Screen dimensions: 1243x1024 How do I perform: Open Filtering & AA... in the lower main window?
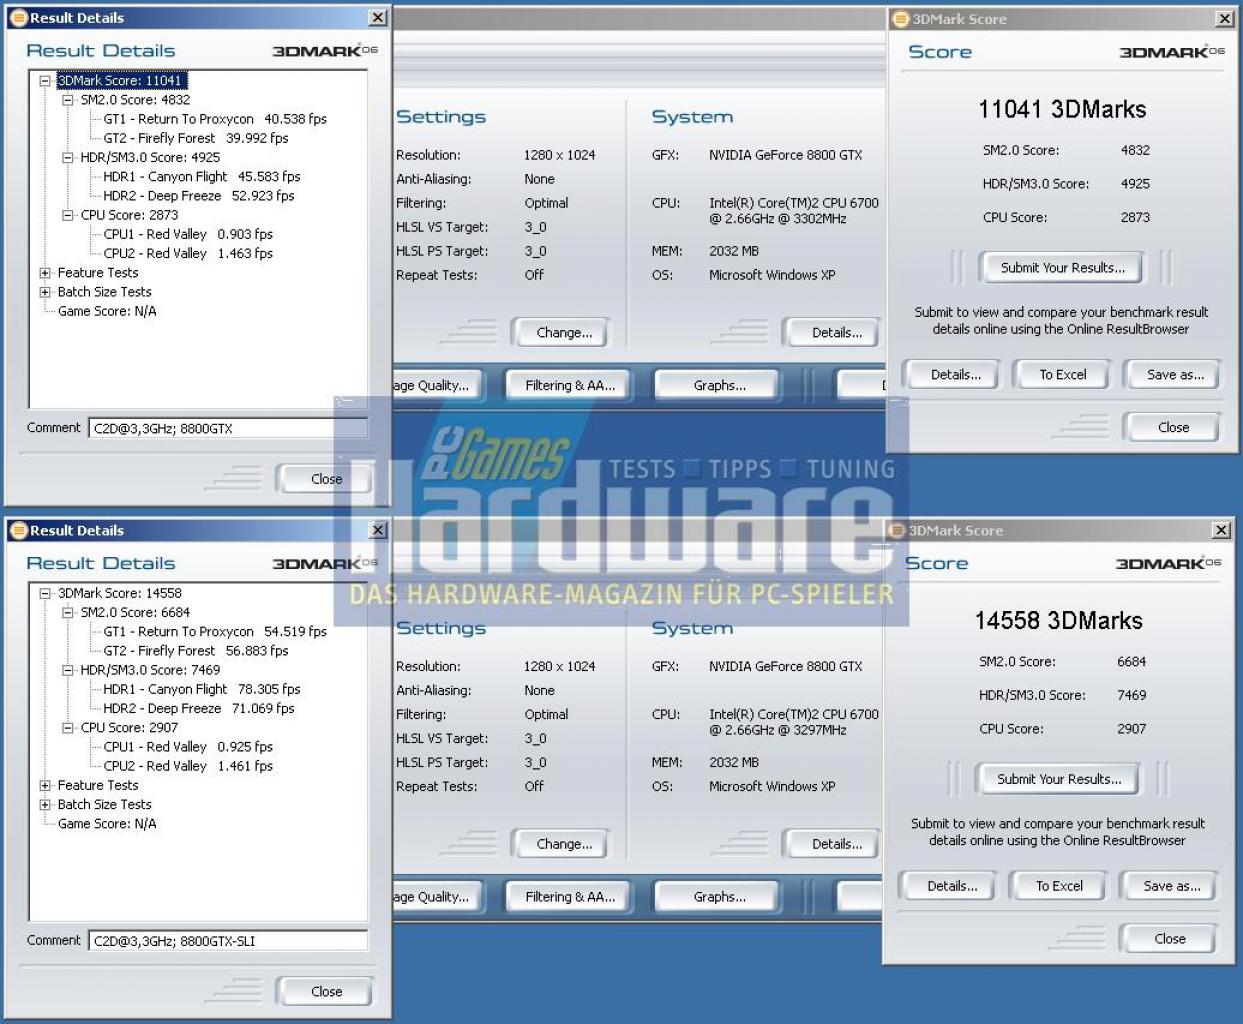tap(570, 898)
